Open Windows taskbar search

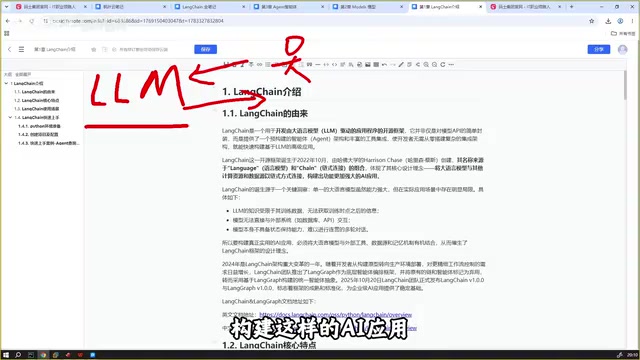pos(18,355)
